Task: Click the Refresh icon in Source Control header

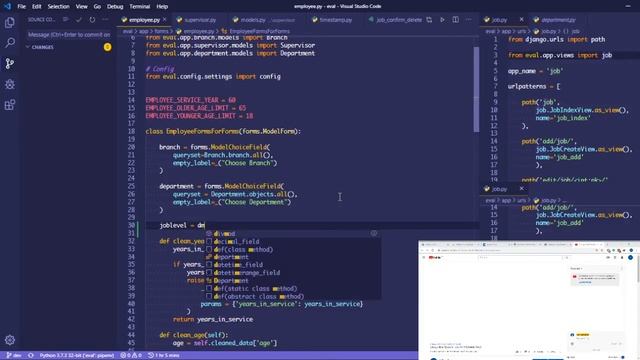Action: [92, 20]
